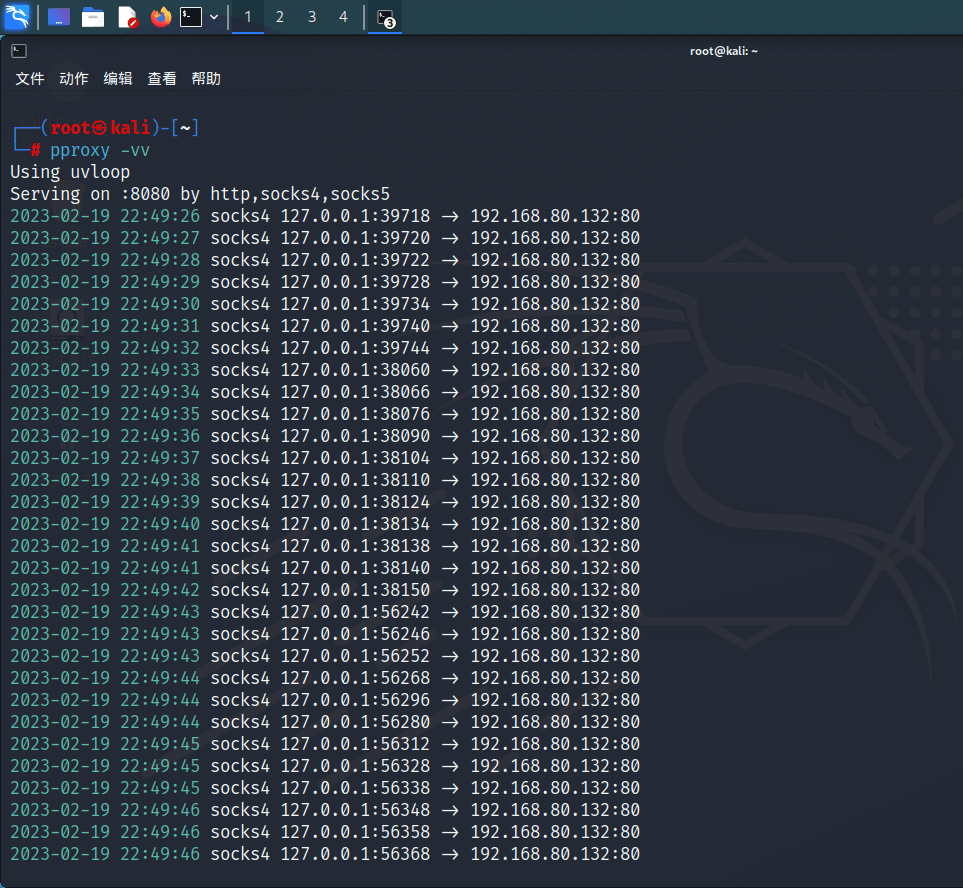Image resolution: width=963 pixels, height=888 pixels.
Task: Click the terminal taskbar button with badge 3
Action: click(x=385, y=18)
